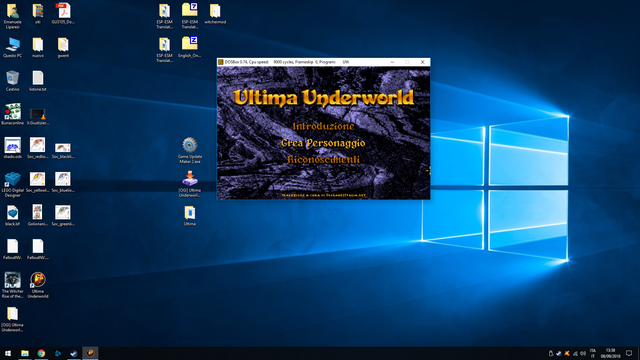This screenshot has height=360, width=640.
Task: Open Google Chrome from the taskbar
Action: pyautogui.click(x=41, y=353)
